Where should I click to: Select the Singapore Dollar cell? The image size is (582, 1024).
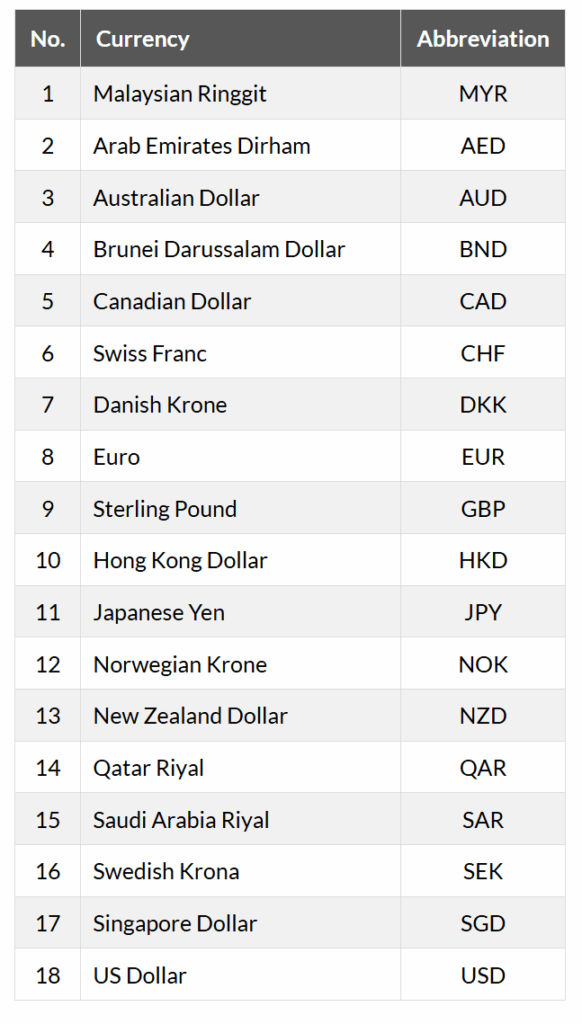coord(240,923)
